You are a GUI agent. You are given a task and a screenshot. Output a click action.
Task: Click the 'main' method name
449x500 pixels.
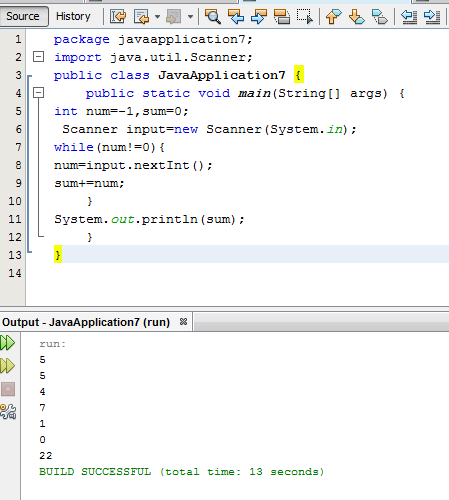[x=254, y=93]
